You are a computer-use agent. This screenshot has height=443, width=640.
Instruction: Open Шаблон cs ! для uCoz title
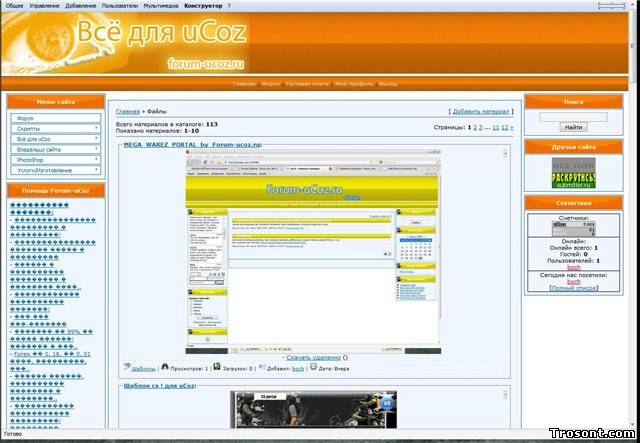[160, 385]
